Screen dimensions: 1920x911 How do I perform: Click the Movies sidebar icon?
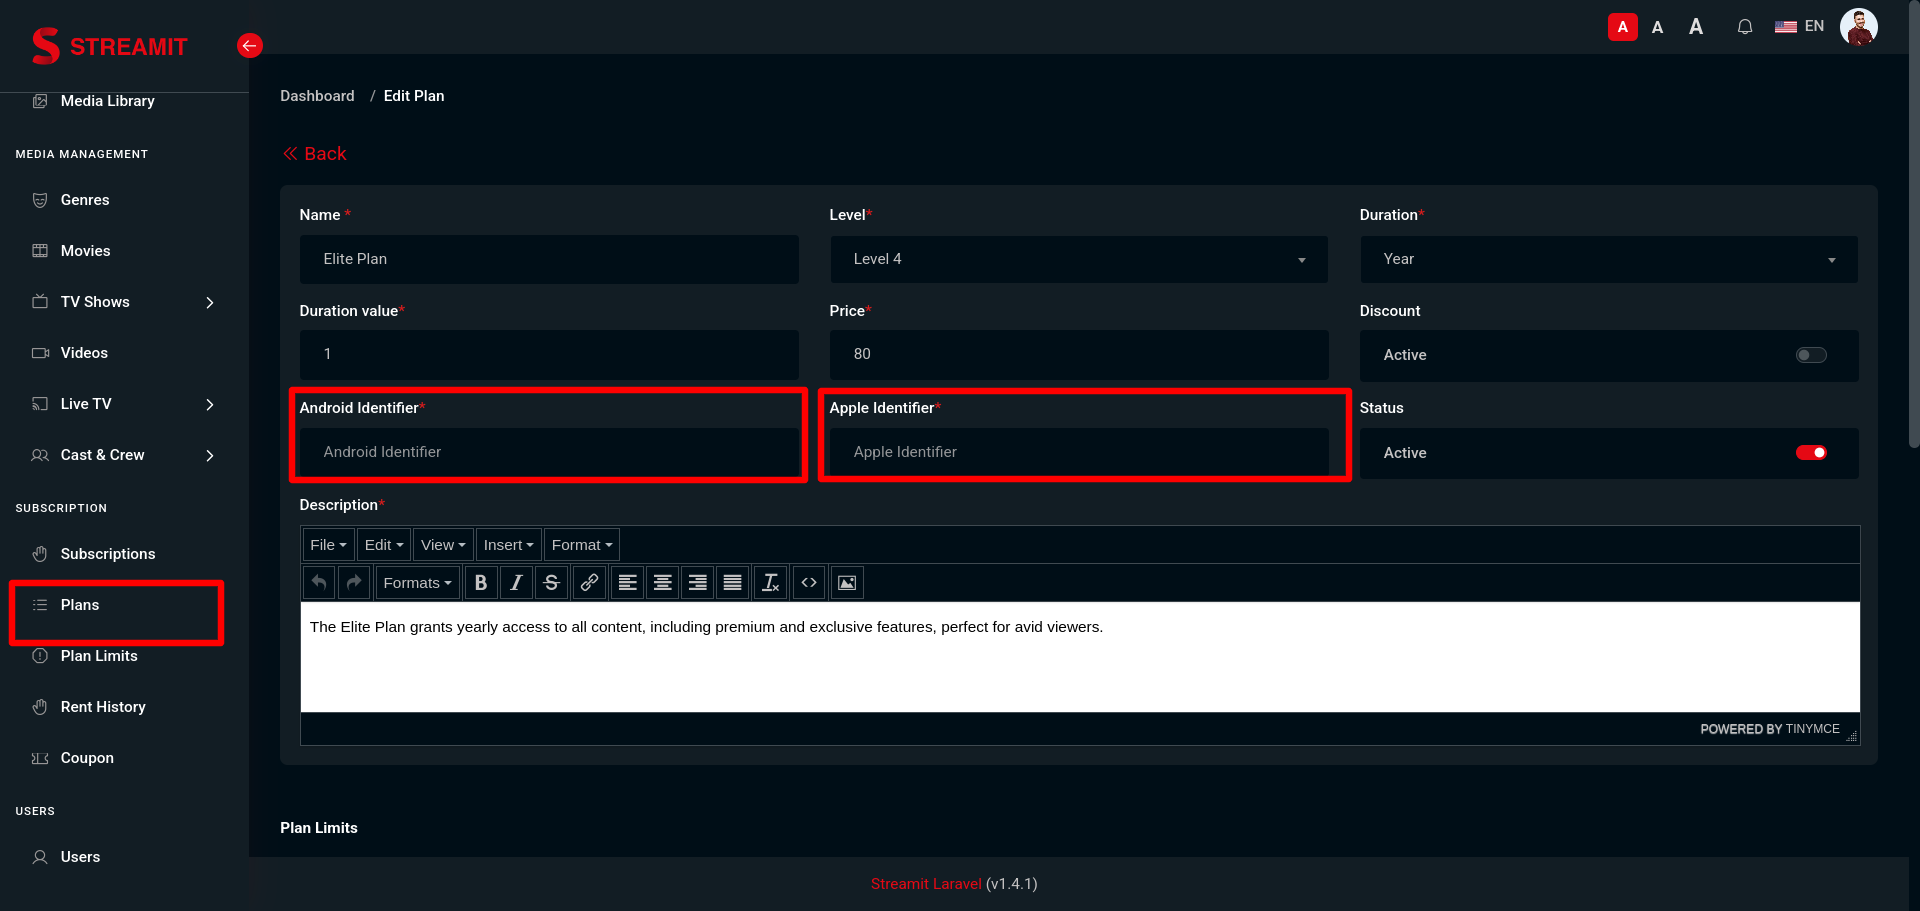coord(40,251)
